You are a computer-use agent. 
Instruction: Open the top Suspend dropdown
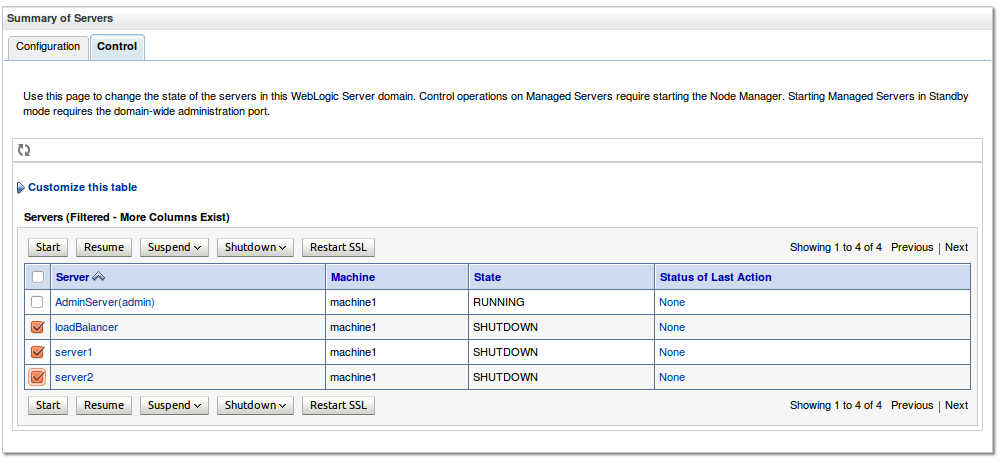[x=174, y=247]
